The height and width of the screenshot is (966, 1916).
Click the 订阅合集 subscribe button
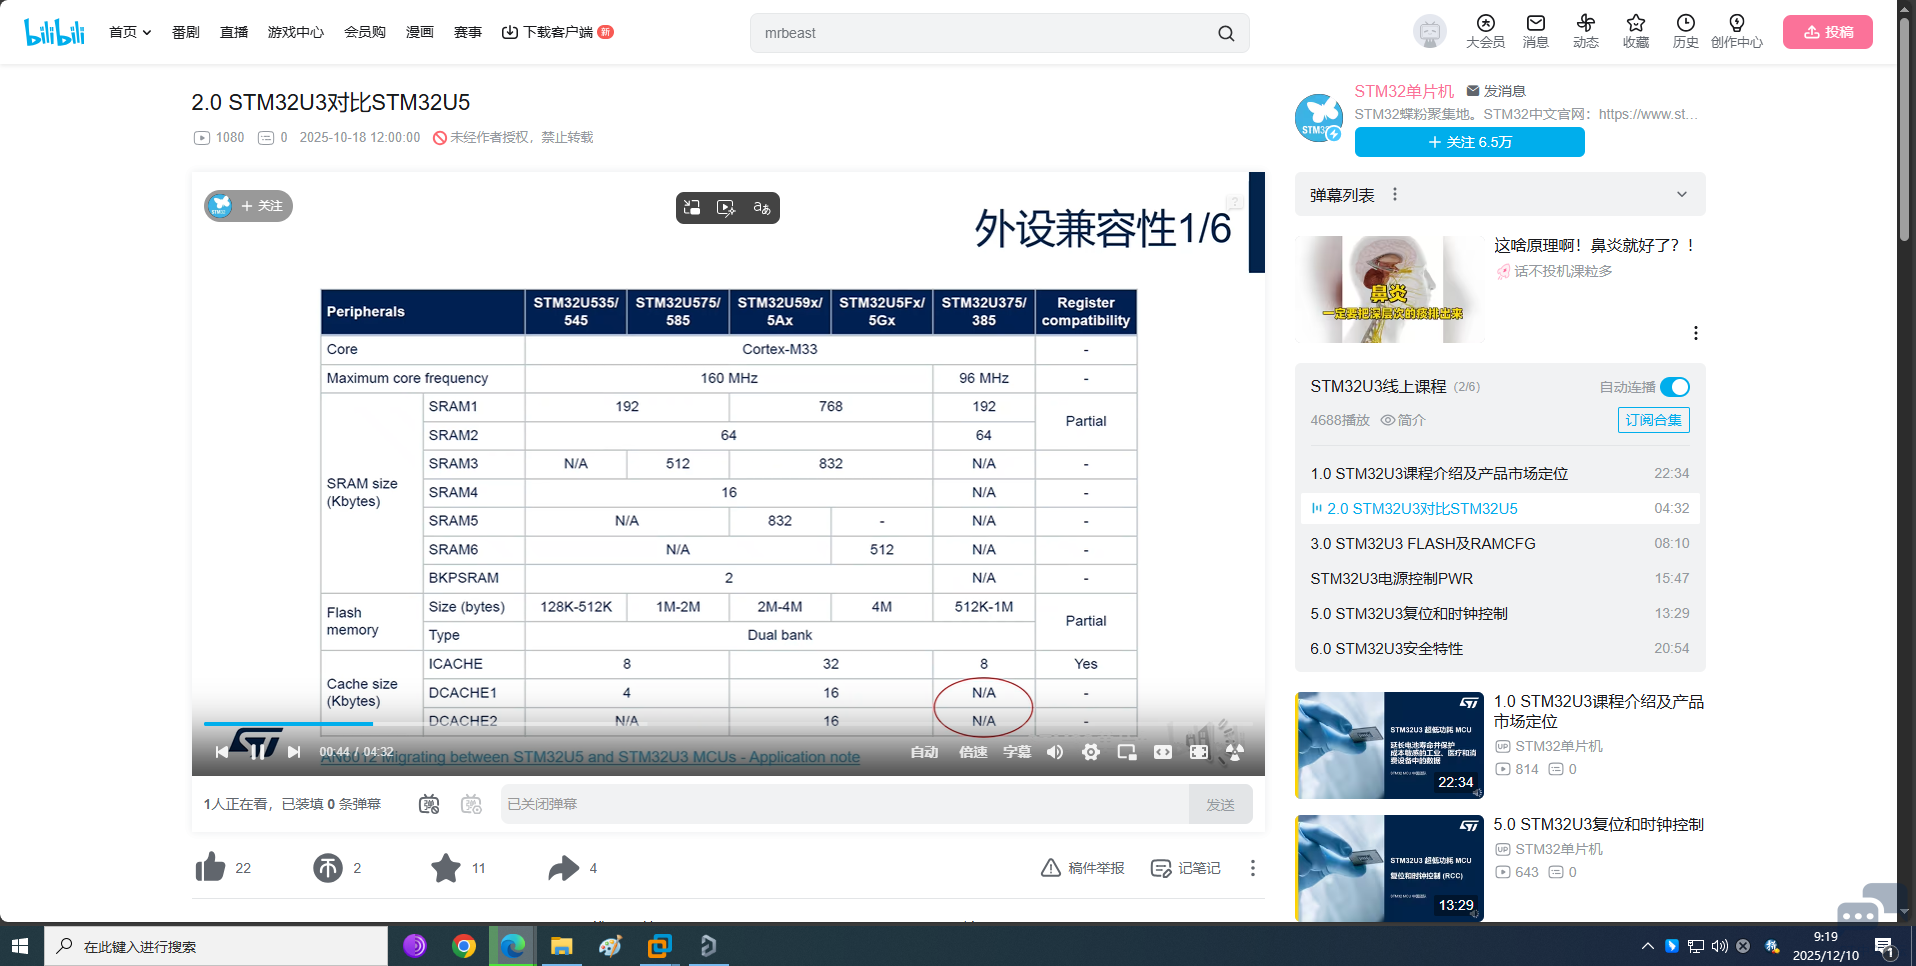click(x=1653, y=420)
